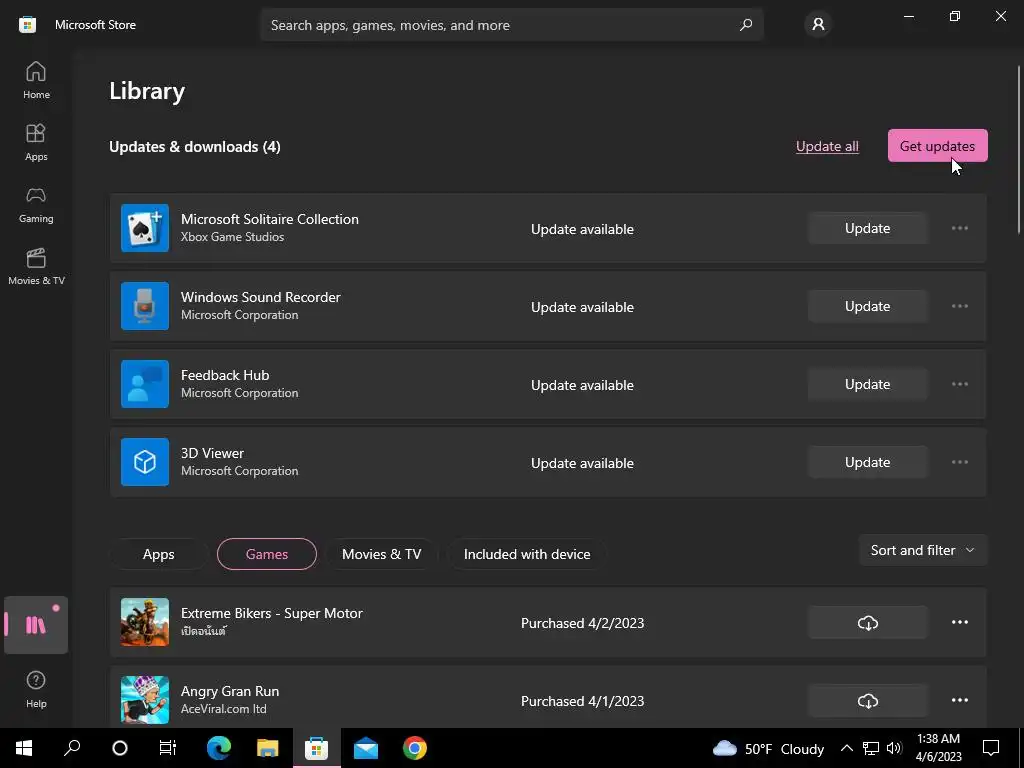Click the Update all link
The image size is (1024, 768).
827,146
